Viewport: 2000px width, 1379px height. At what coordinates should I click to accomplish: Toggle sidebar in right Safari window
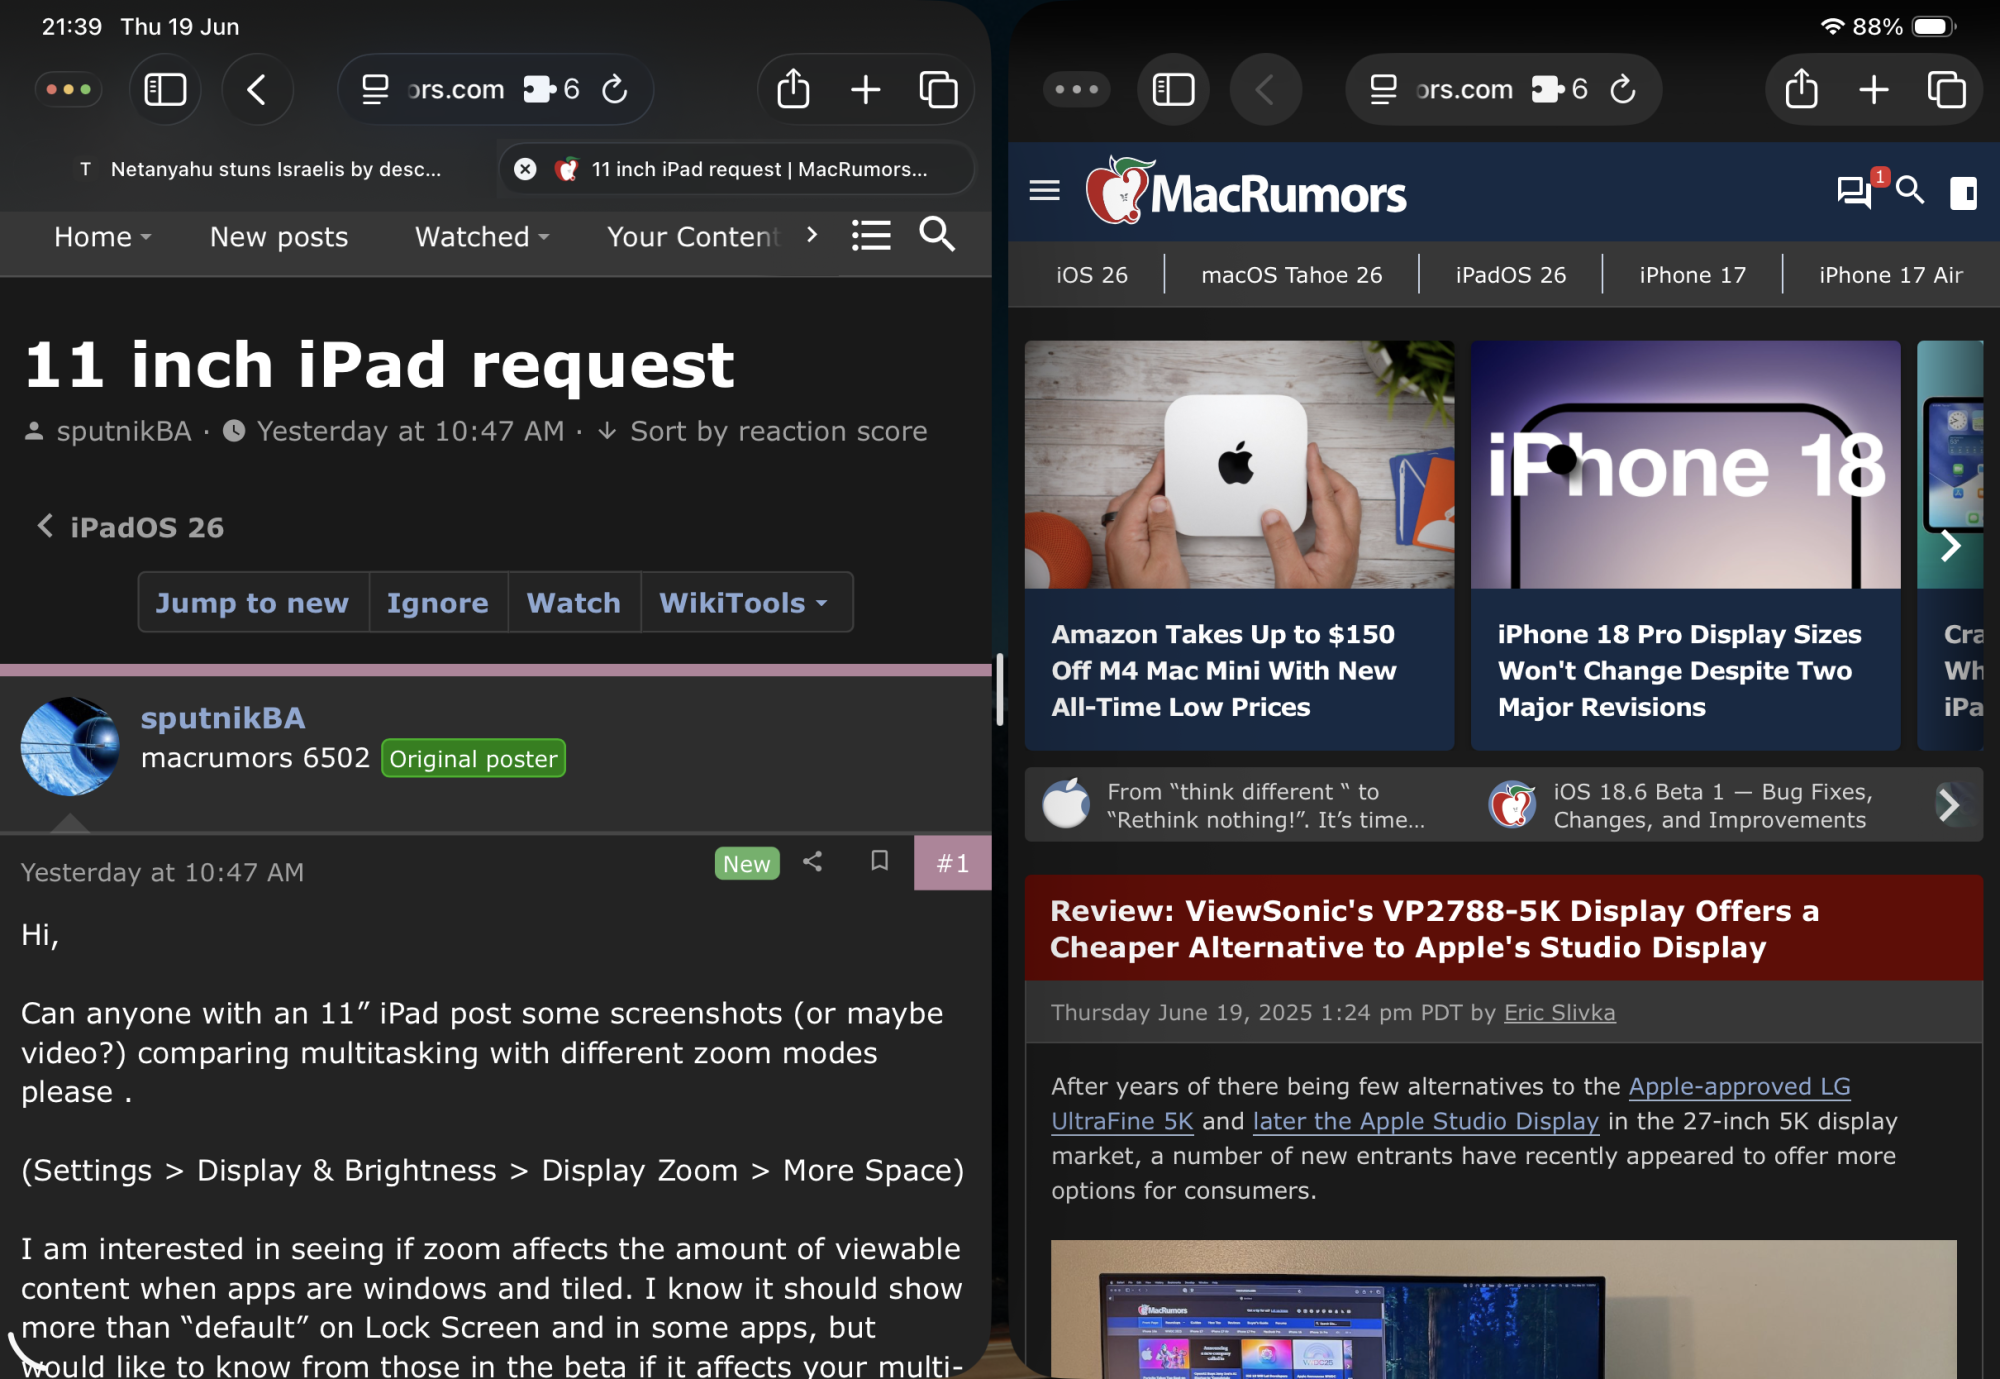click(1173, 89)
